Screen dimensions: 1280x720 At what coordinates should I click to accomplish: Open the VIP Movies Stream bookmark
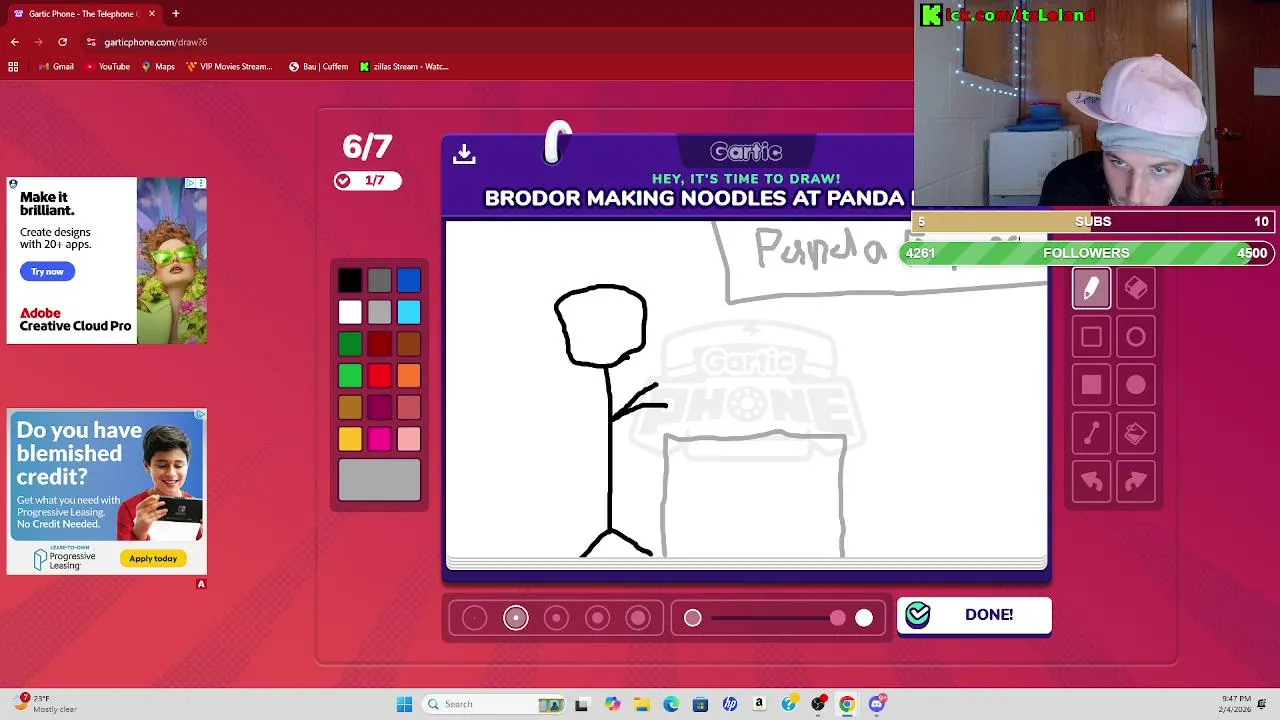[229, 67]
